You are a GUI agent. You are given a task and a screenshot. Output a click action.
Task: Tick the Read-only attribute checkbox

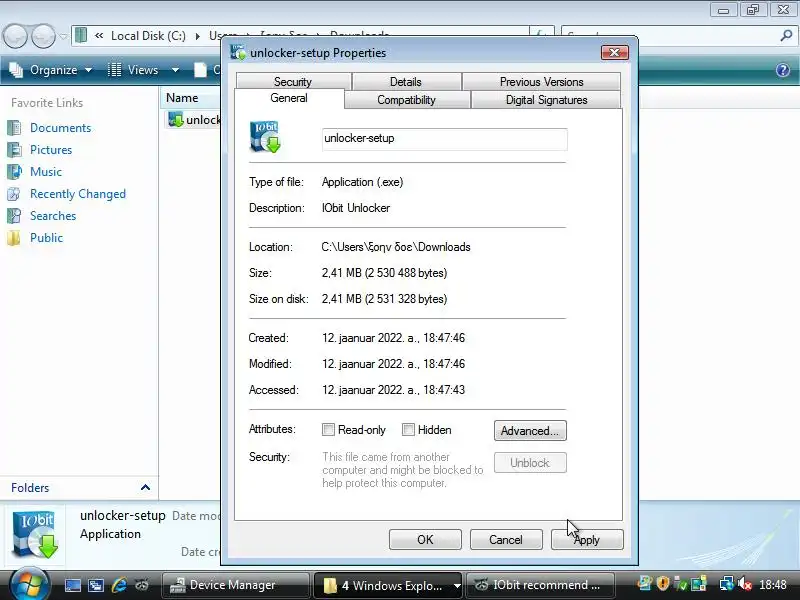(329, 430)
